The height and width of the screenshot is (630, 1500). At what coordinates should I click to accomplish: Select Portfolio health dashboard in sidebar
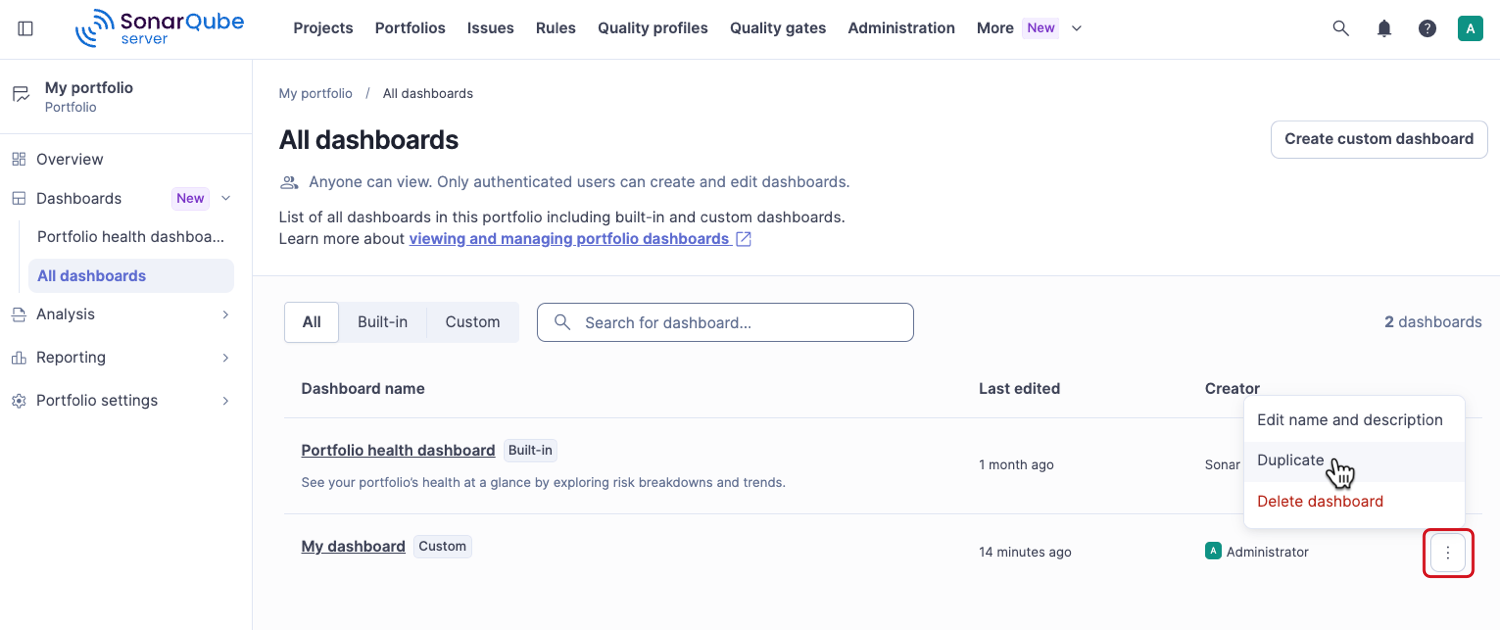131,237
